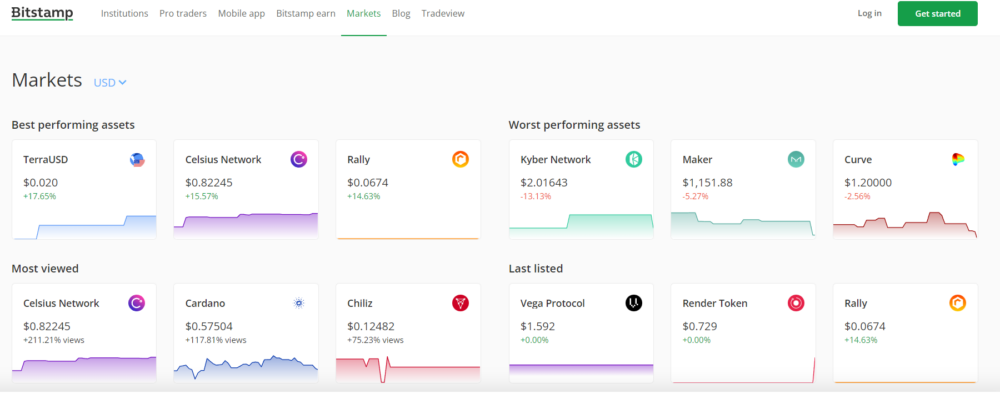This screenshot has height=394, width=1000.
Task: Click Best performing assets heading
Action: [73, 125]
